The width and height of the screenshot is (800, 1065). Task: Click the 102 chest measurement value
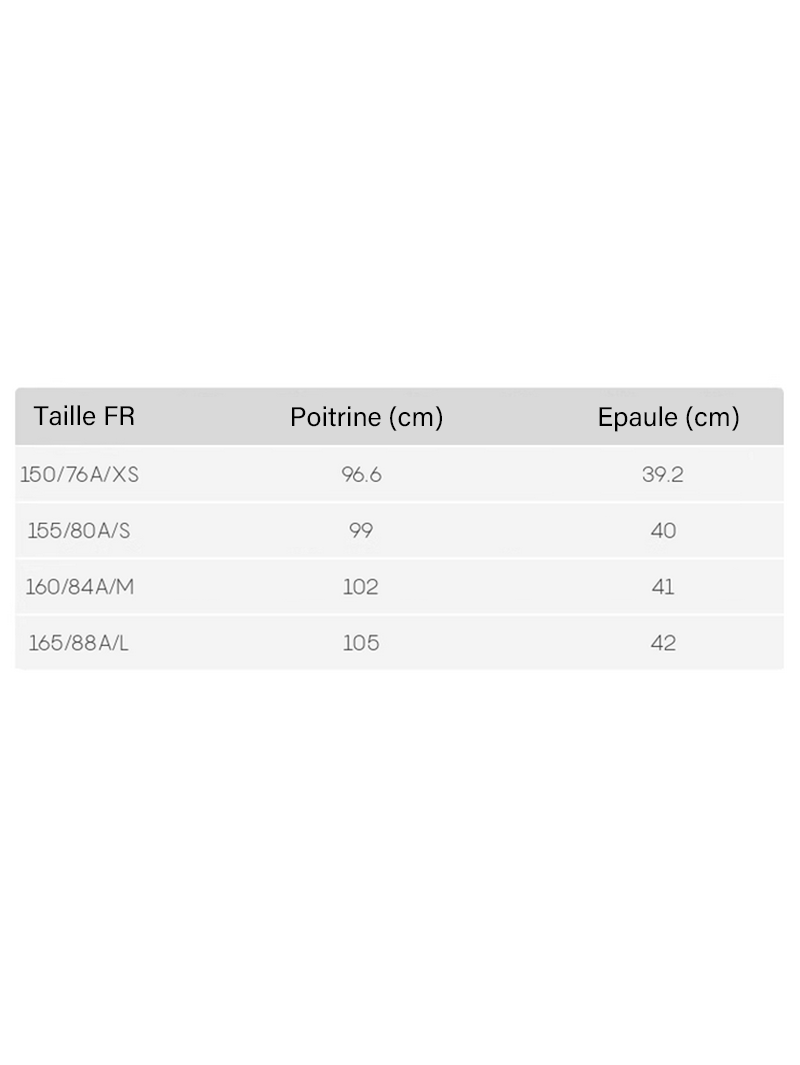tap(361, 586)
